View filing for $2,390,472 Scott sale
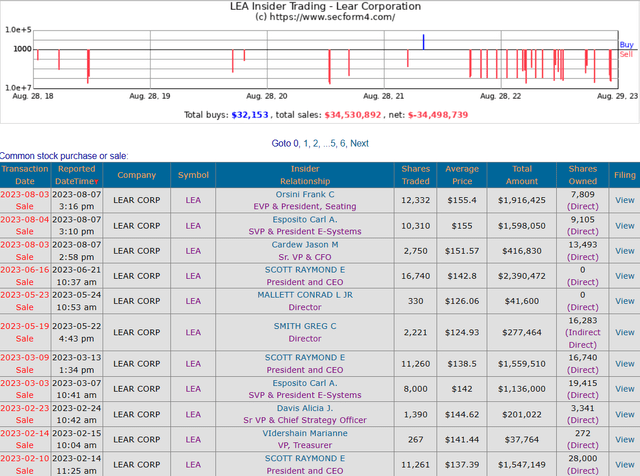Screen dimensions: 640x476 [x=624, y=276]
